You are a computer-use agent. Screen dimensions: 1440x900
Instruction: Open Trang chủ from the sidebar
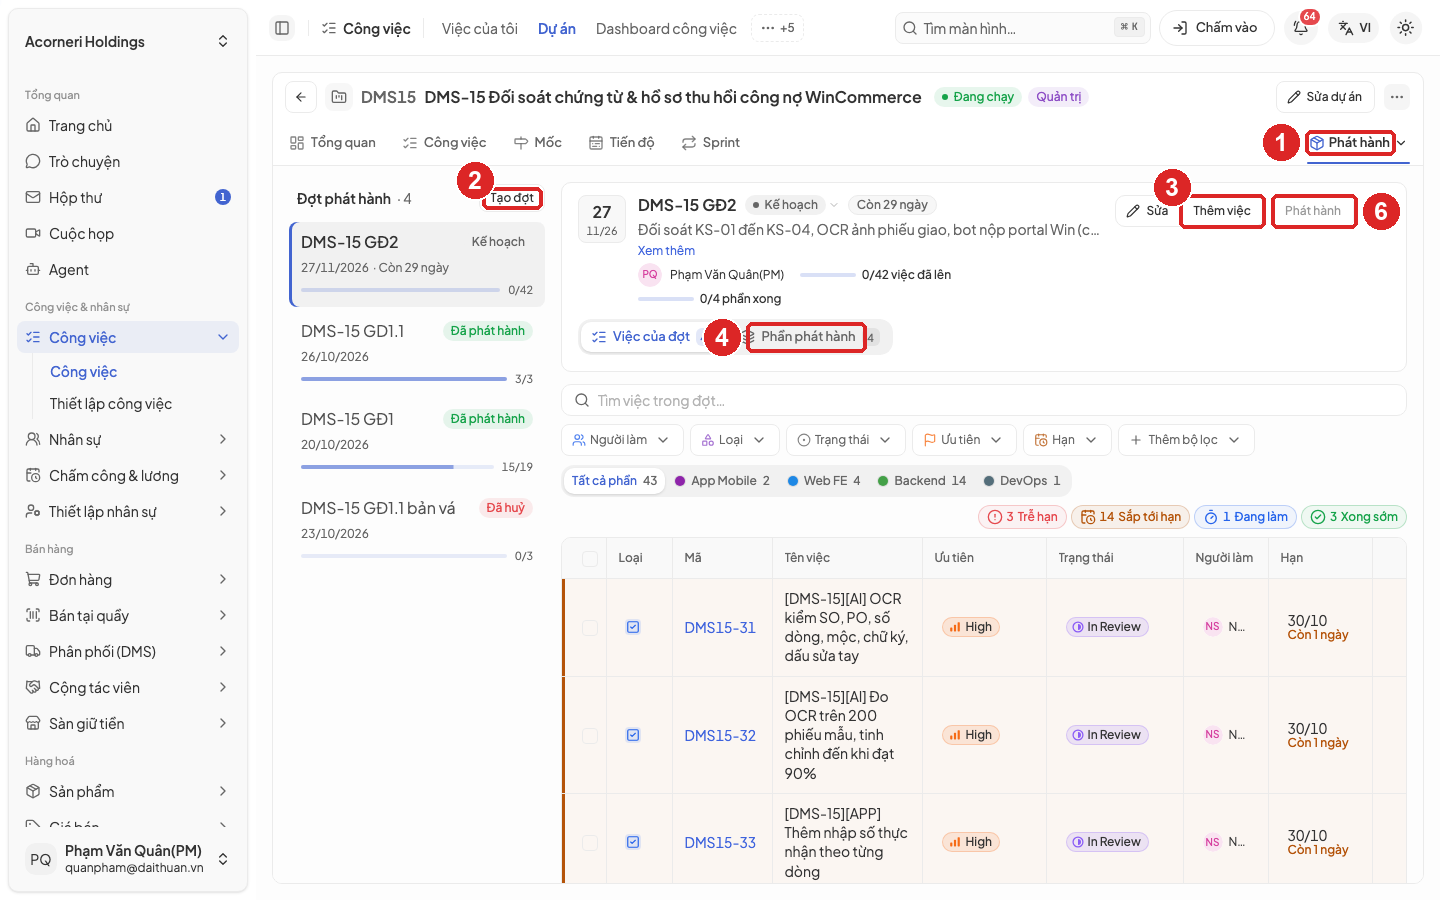click(x=128, y=126)
